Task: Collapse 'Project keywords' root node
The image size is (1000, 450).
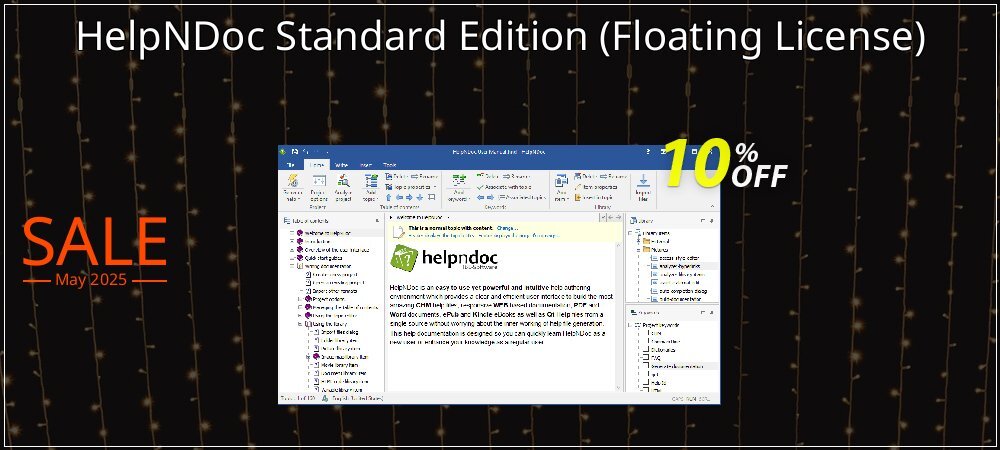Action: pos(631,325)
